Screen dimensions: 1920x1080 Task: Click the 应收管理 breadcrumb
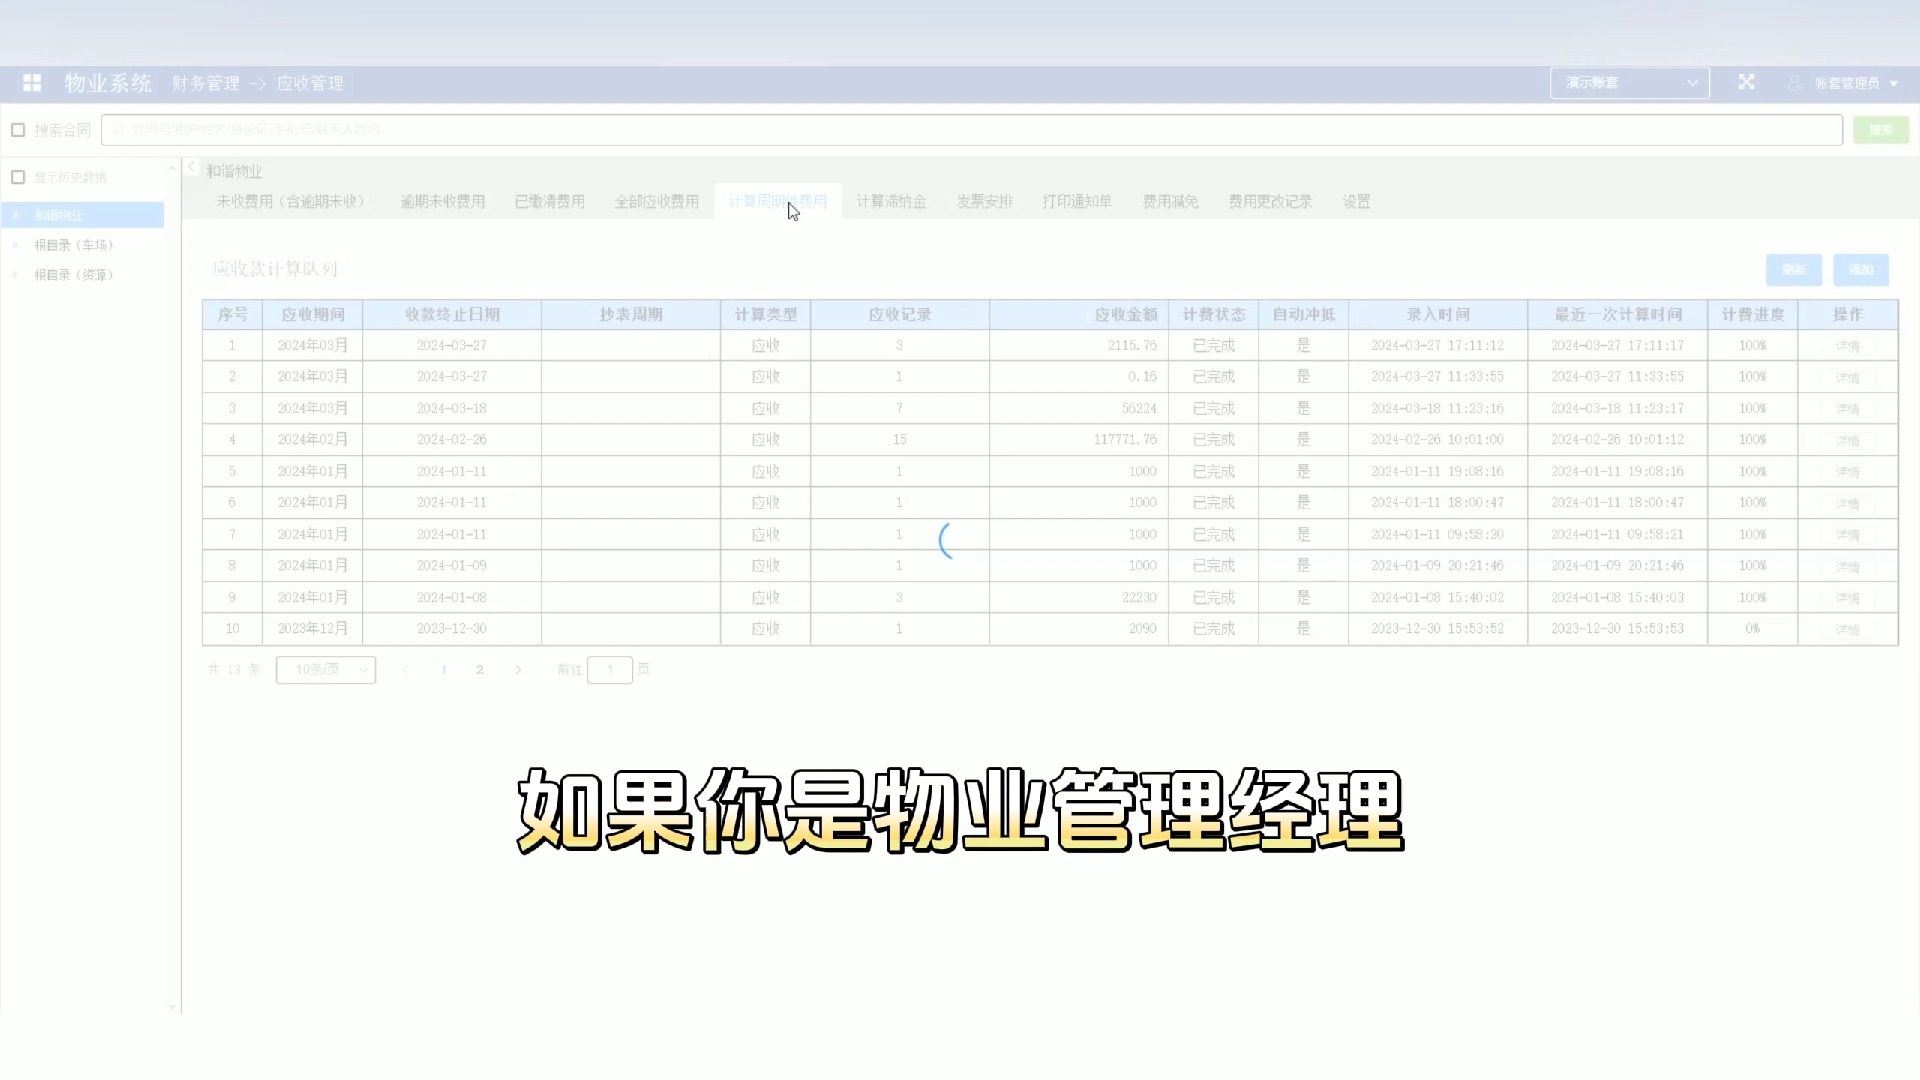(310, 83)
